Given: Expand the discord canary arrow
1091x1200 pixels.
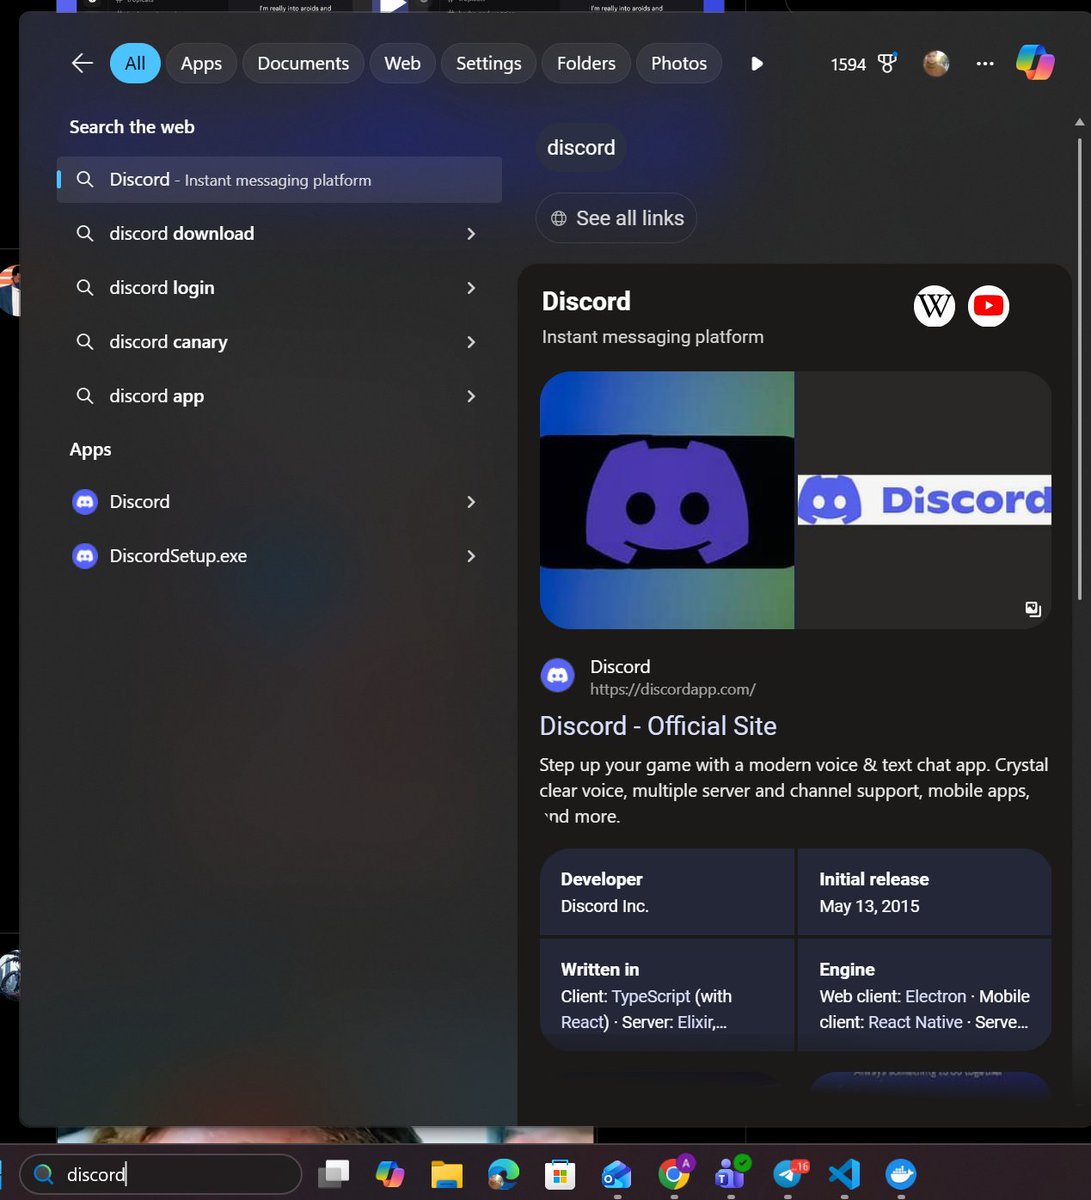Looking at the screenshot, I should click(x=471, y=342).
